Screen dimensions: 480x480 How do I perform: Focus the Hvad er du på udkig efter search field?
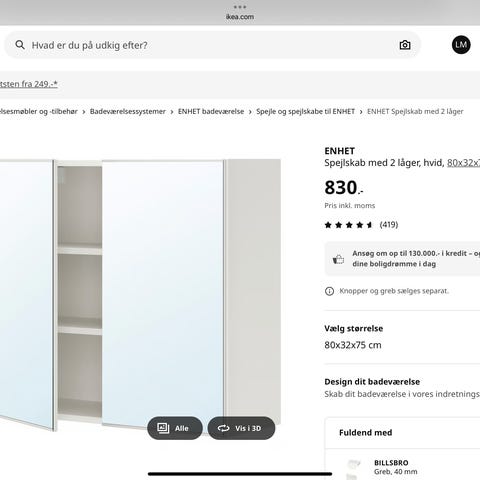point(212,45)
